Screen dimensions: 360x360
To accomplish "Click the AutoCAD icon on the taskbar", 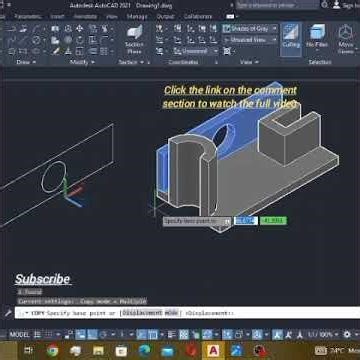I will [x=213, y=350].
